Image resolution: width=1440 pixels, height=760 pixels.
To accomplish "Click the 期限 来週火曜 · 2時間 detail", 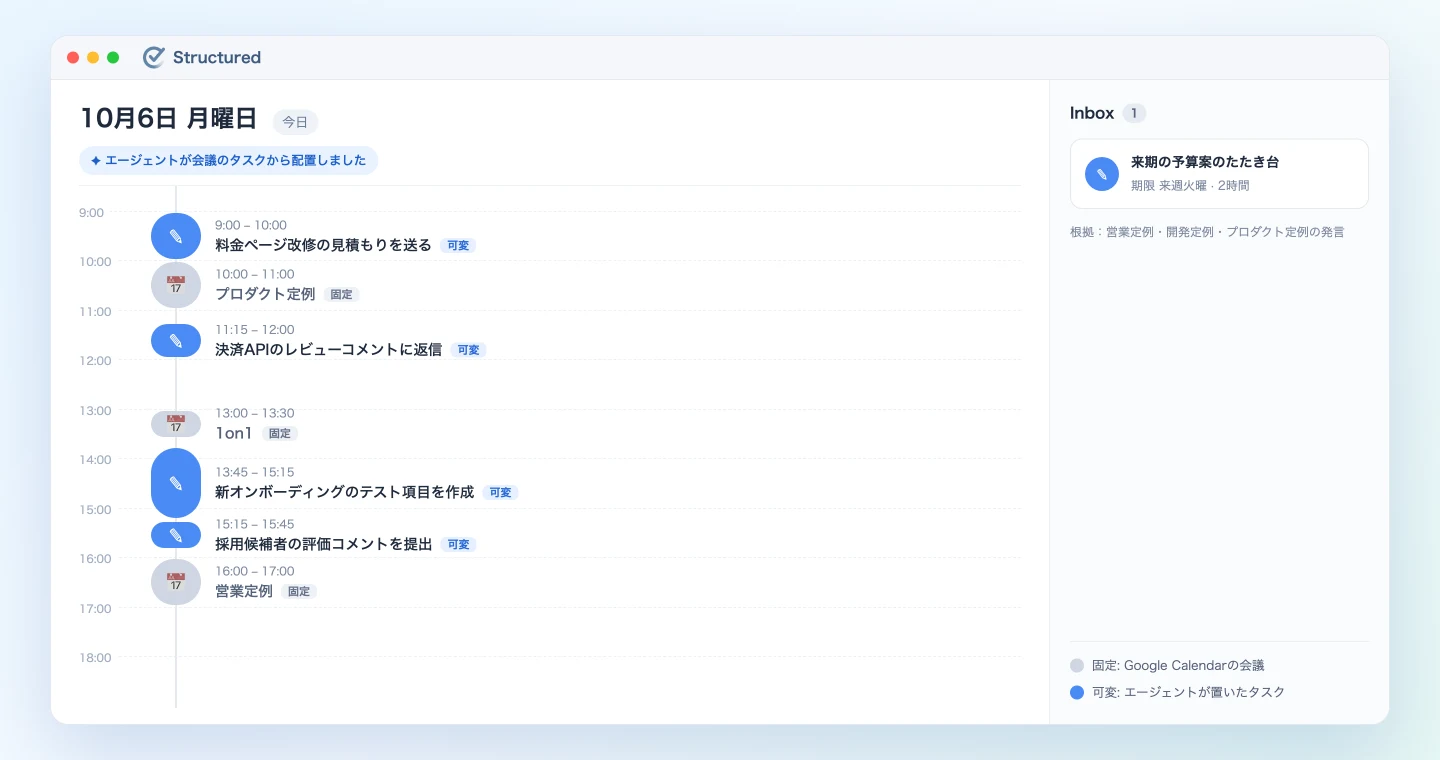I will coord(1190,186).
